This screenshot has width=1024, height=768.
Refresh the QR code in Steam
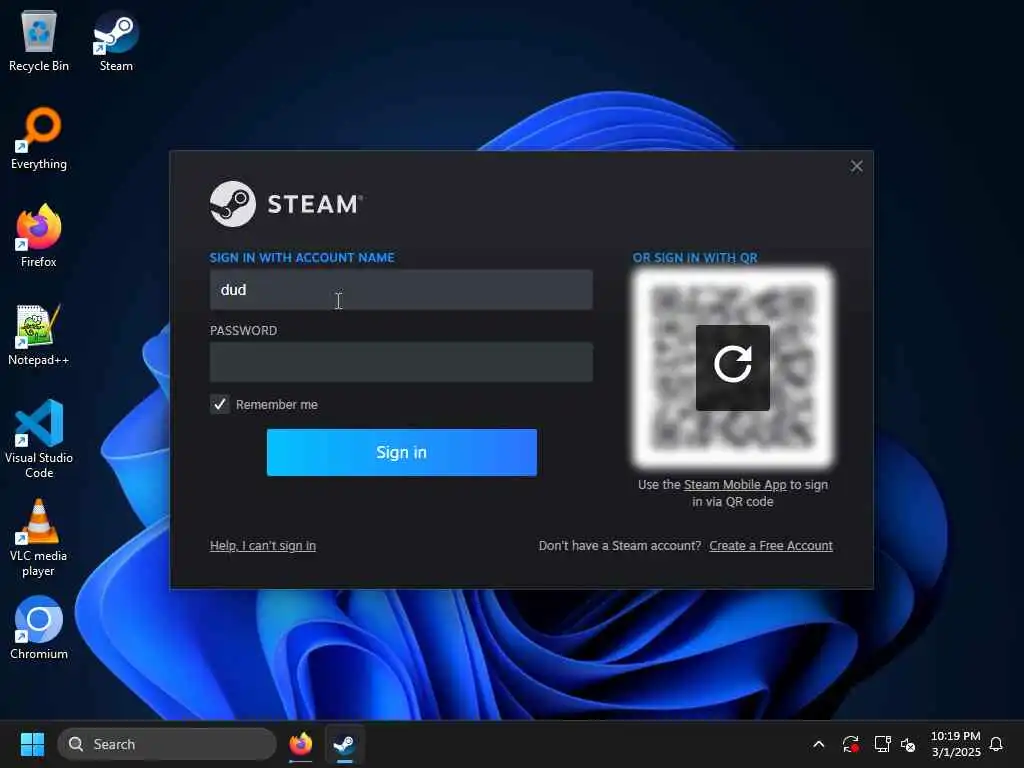[x=732, y=368]
